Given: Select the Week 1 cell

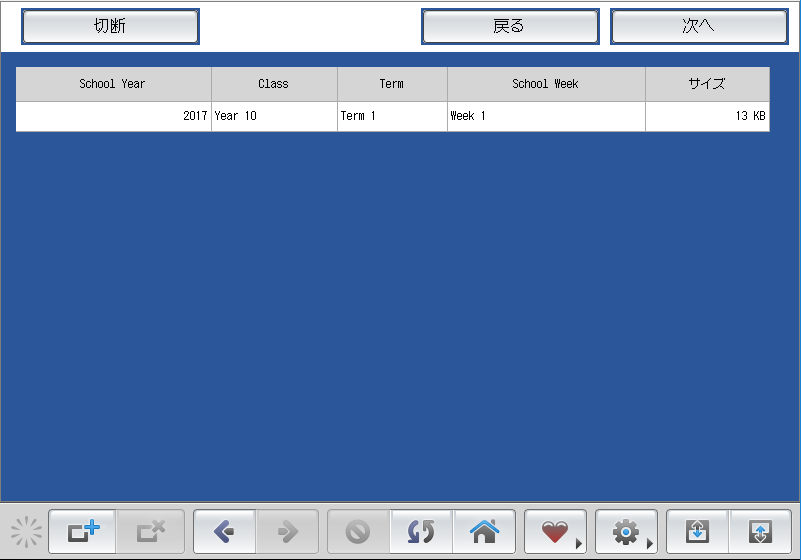Looking at the screenshot, I should (x=546, y=116).
